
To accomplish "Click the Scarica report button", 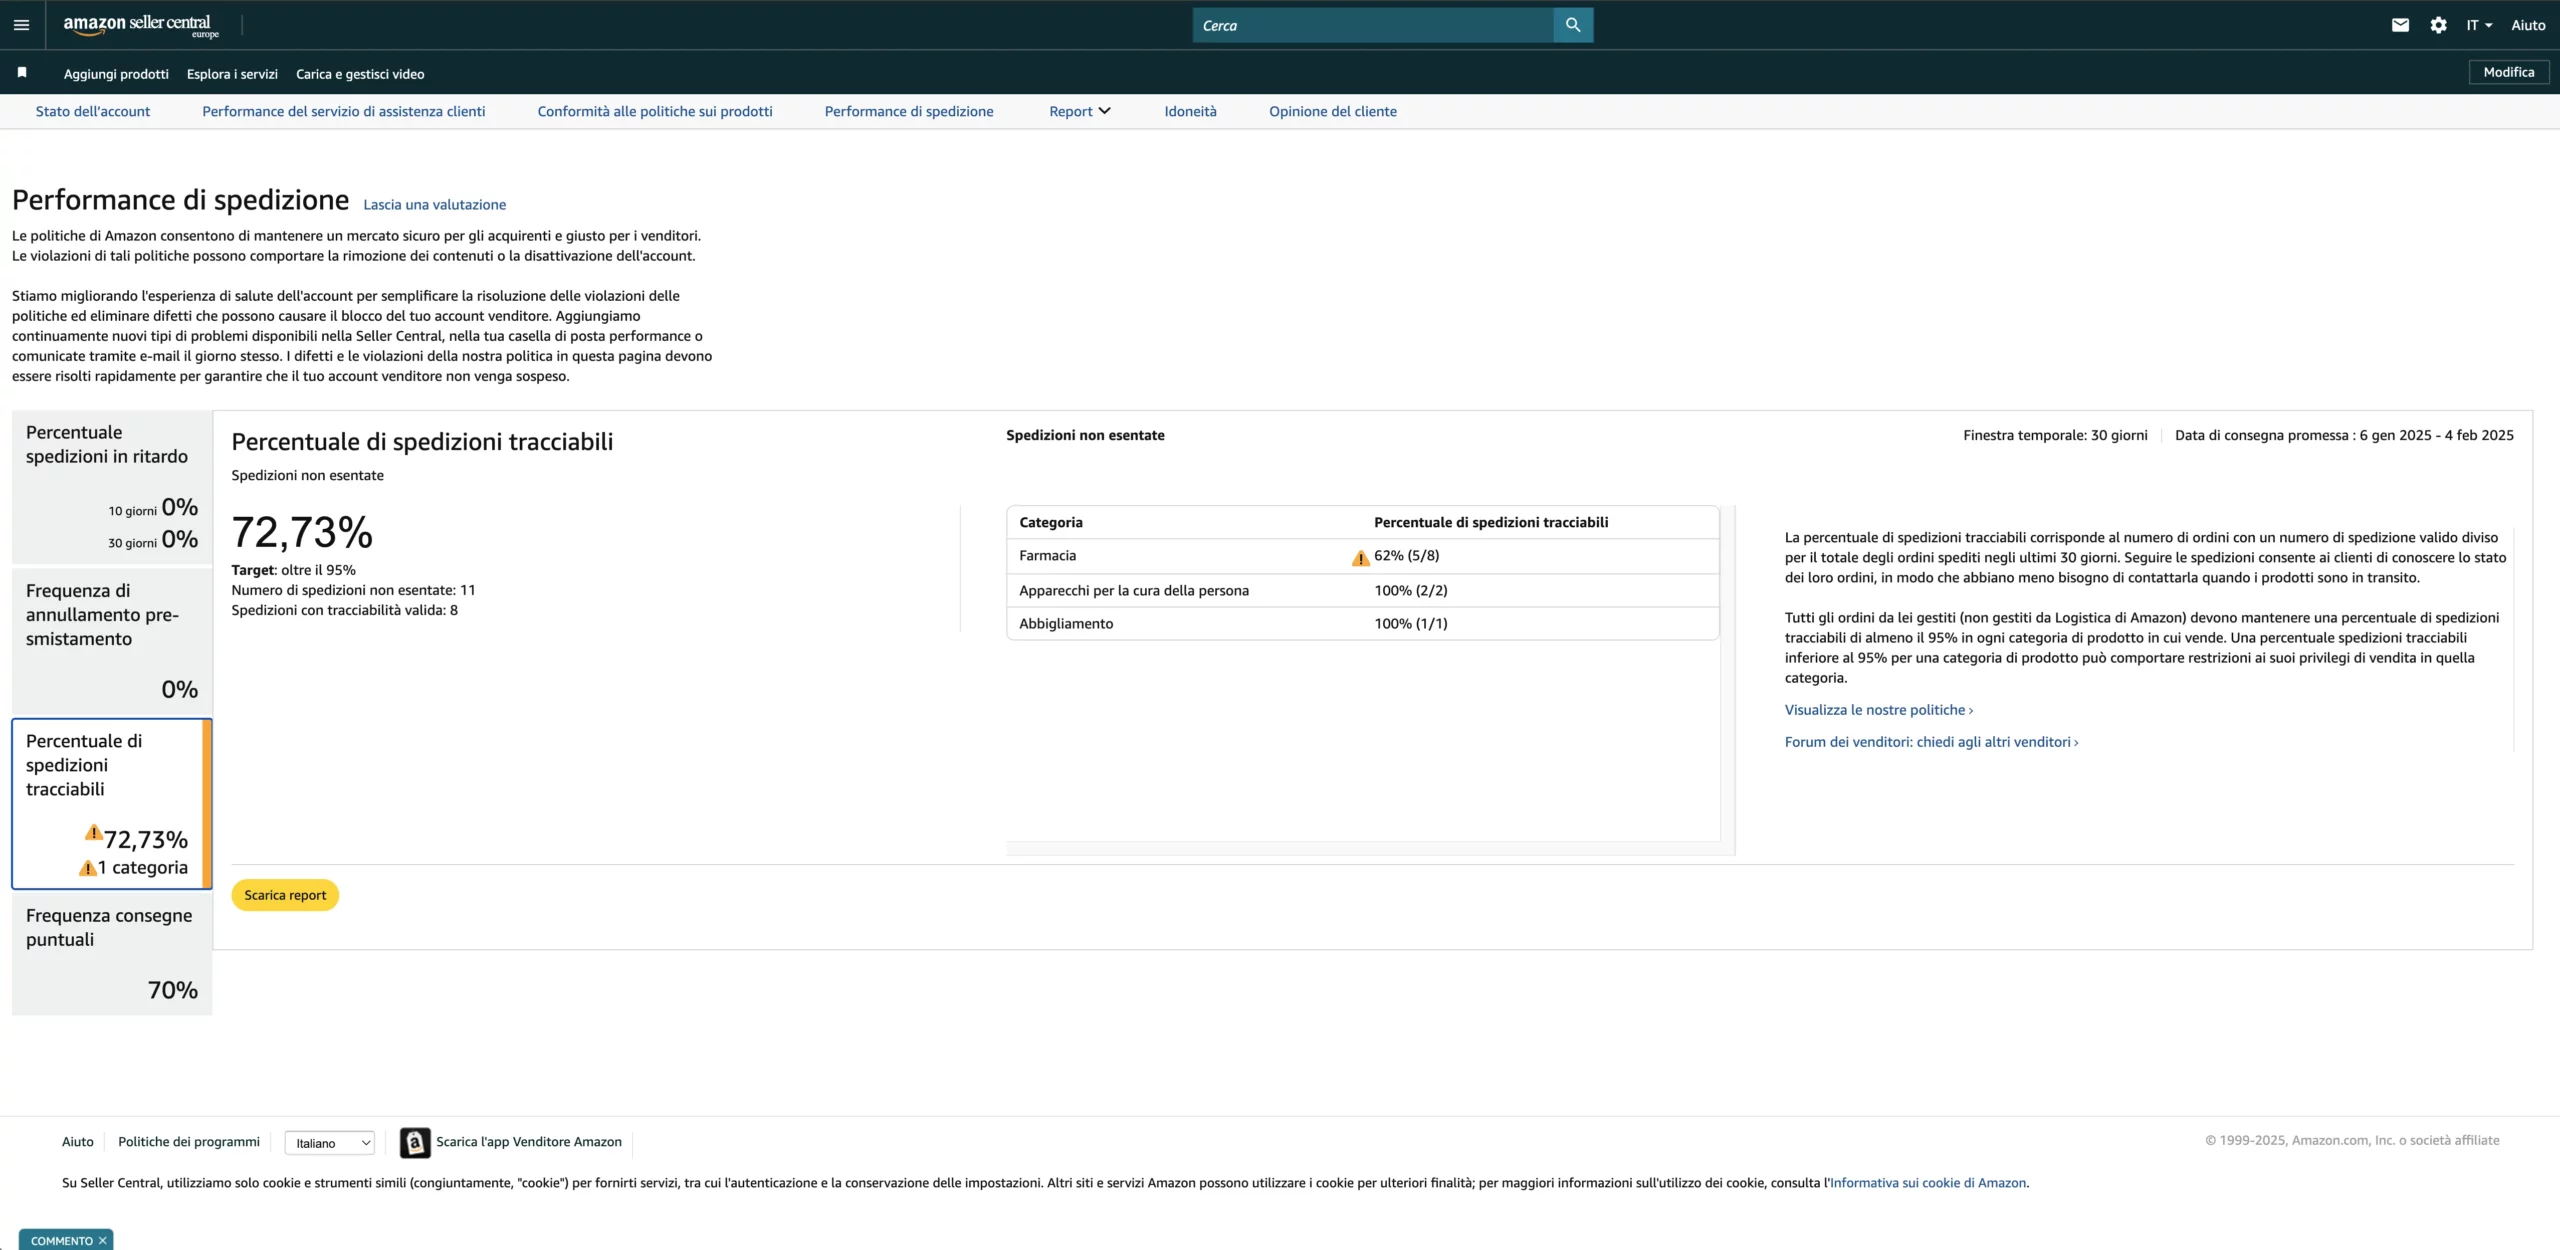I will point(285,895).
